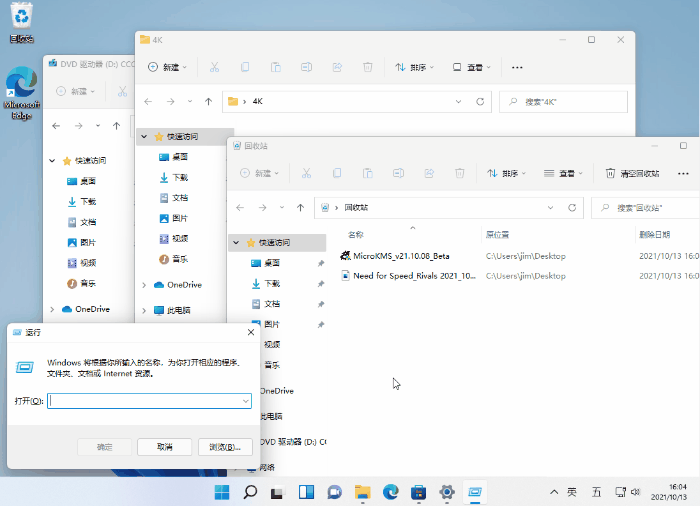
Task: Open the 查看 view dropdown in 4K window
Action: point(472,67)
